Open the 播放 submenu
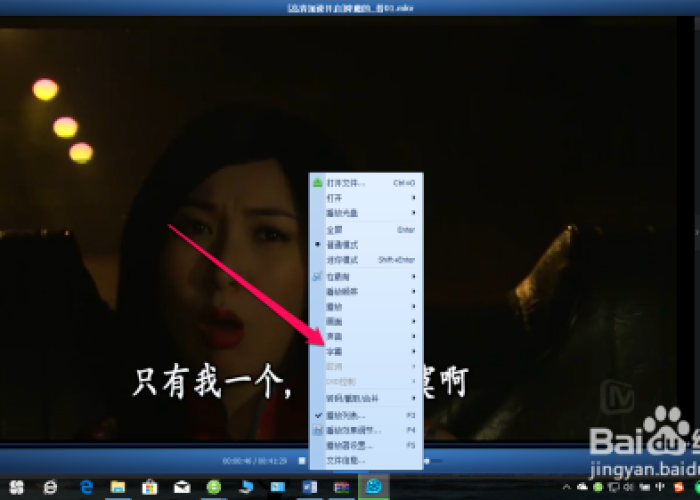Image resolution: width=700 pixels, height=500 pixels. 366,307
